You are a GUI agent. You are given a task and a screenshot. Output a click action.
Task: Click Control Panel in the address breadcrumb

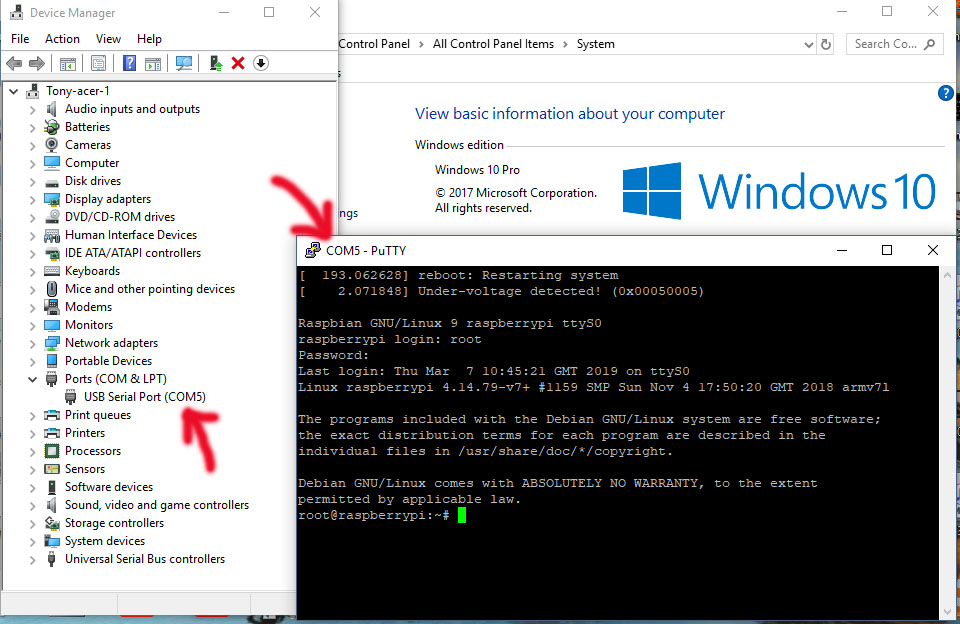click(374, 44)
